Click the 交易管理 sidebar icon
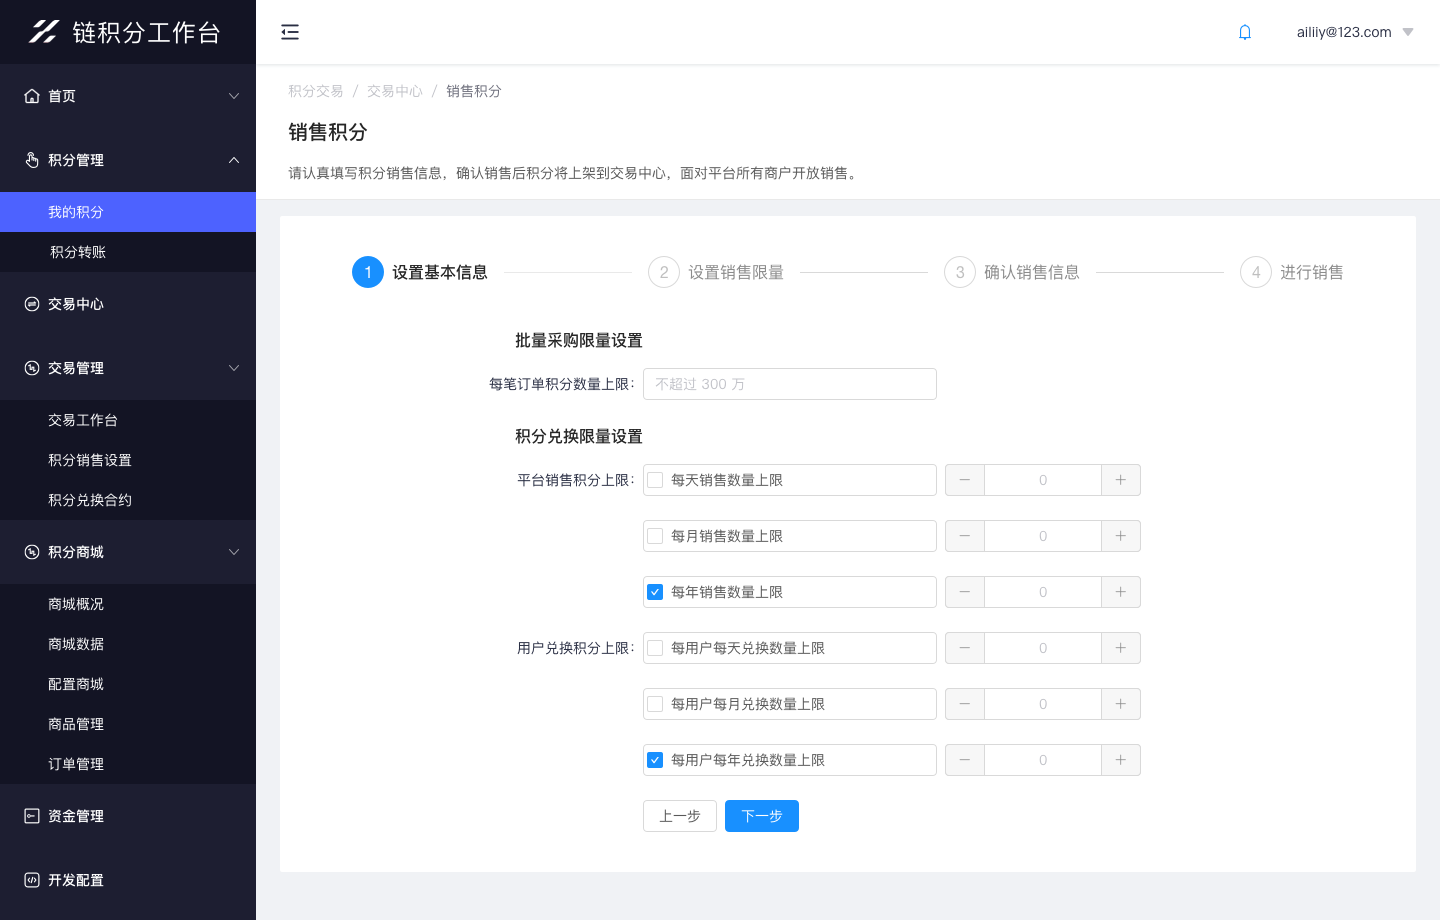Image resolution: width=1440 pixels, height=920 pixels. [32, 368]
